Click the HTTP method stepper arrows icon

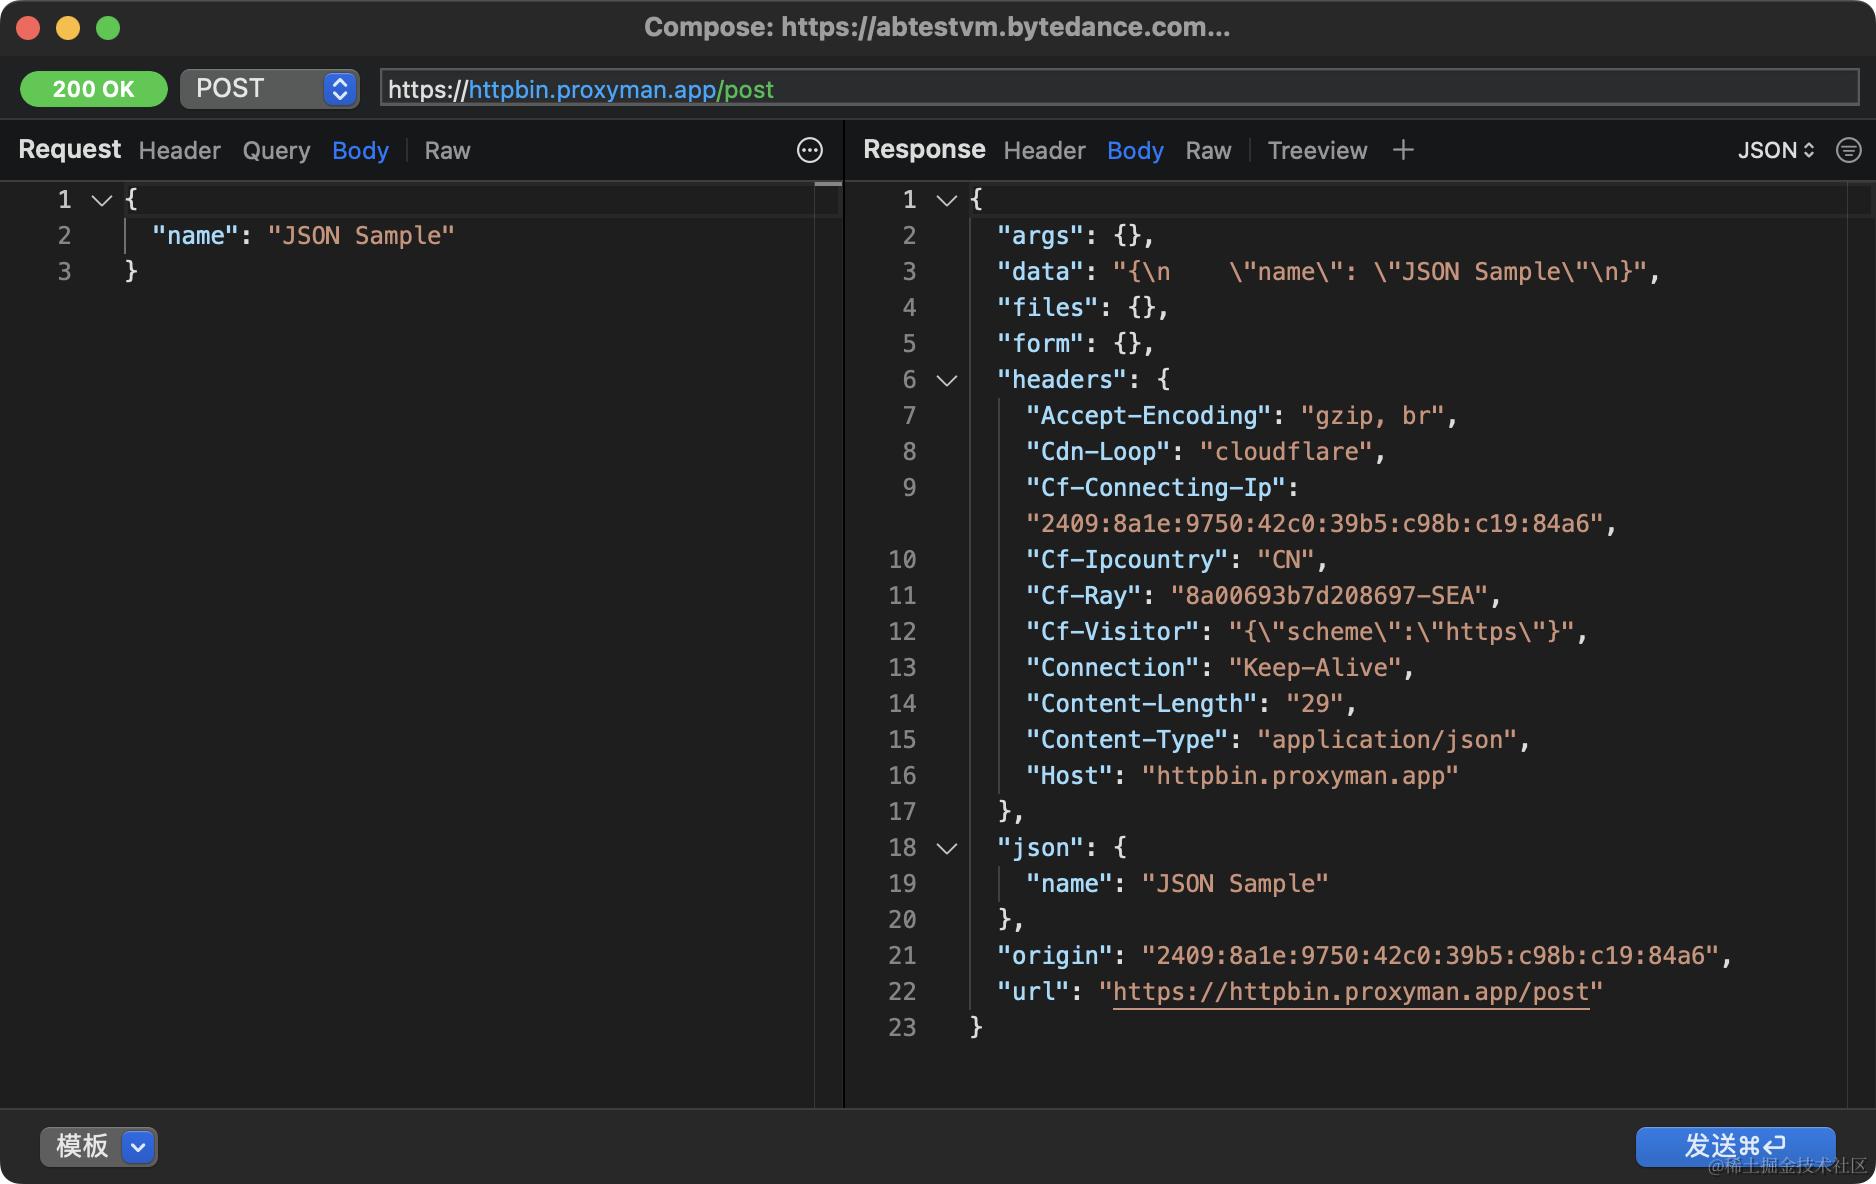(340, 89)
